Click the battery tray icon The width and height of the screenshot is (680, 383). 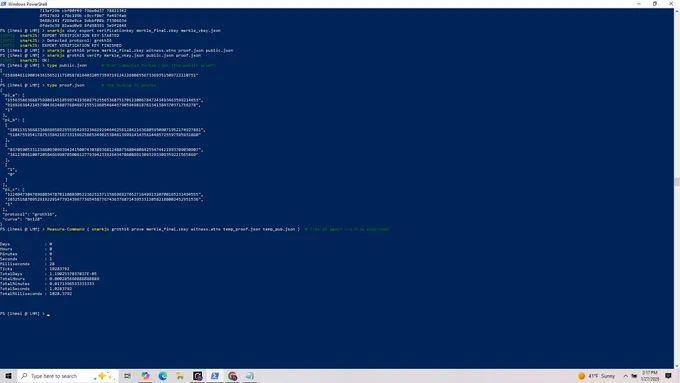pyautogui.click(x=634, y=376)
